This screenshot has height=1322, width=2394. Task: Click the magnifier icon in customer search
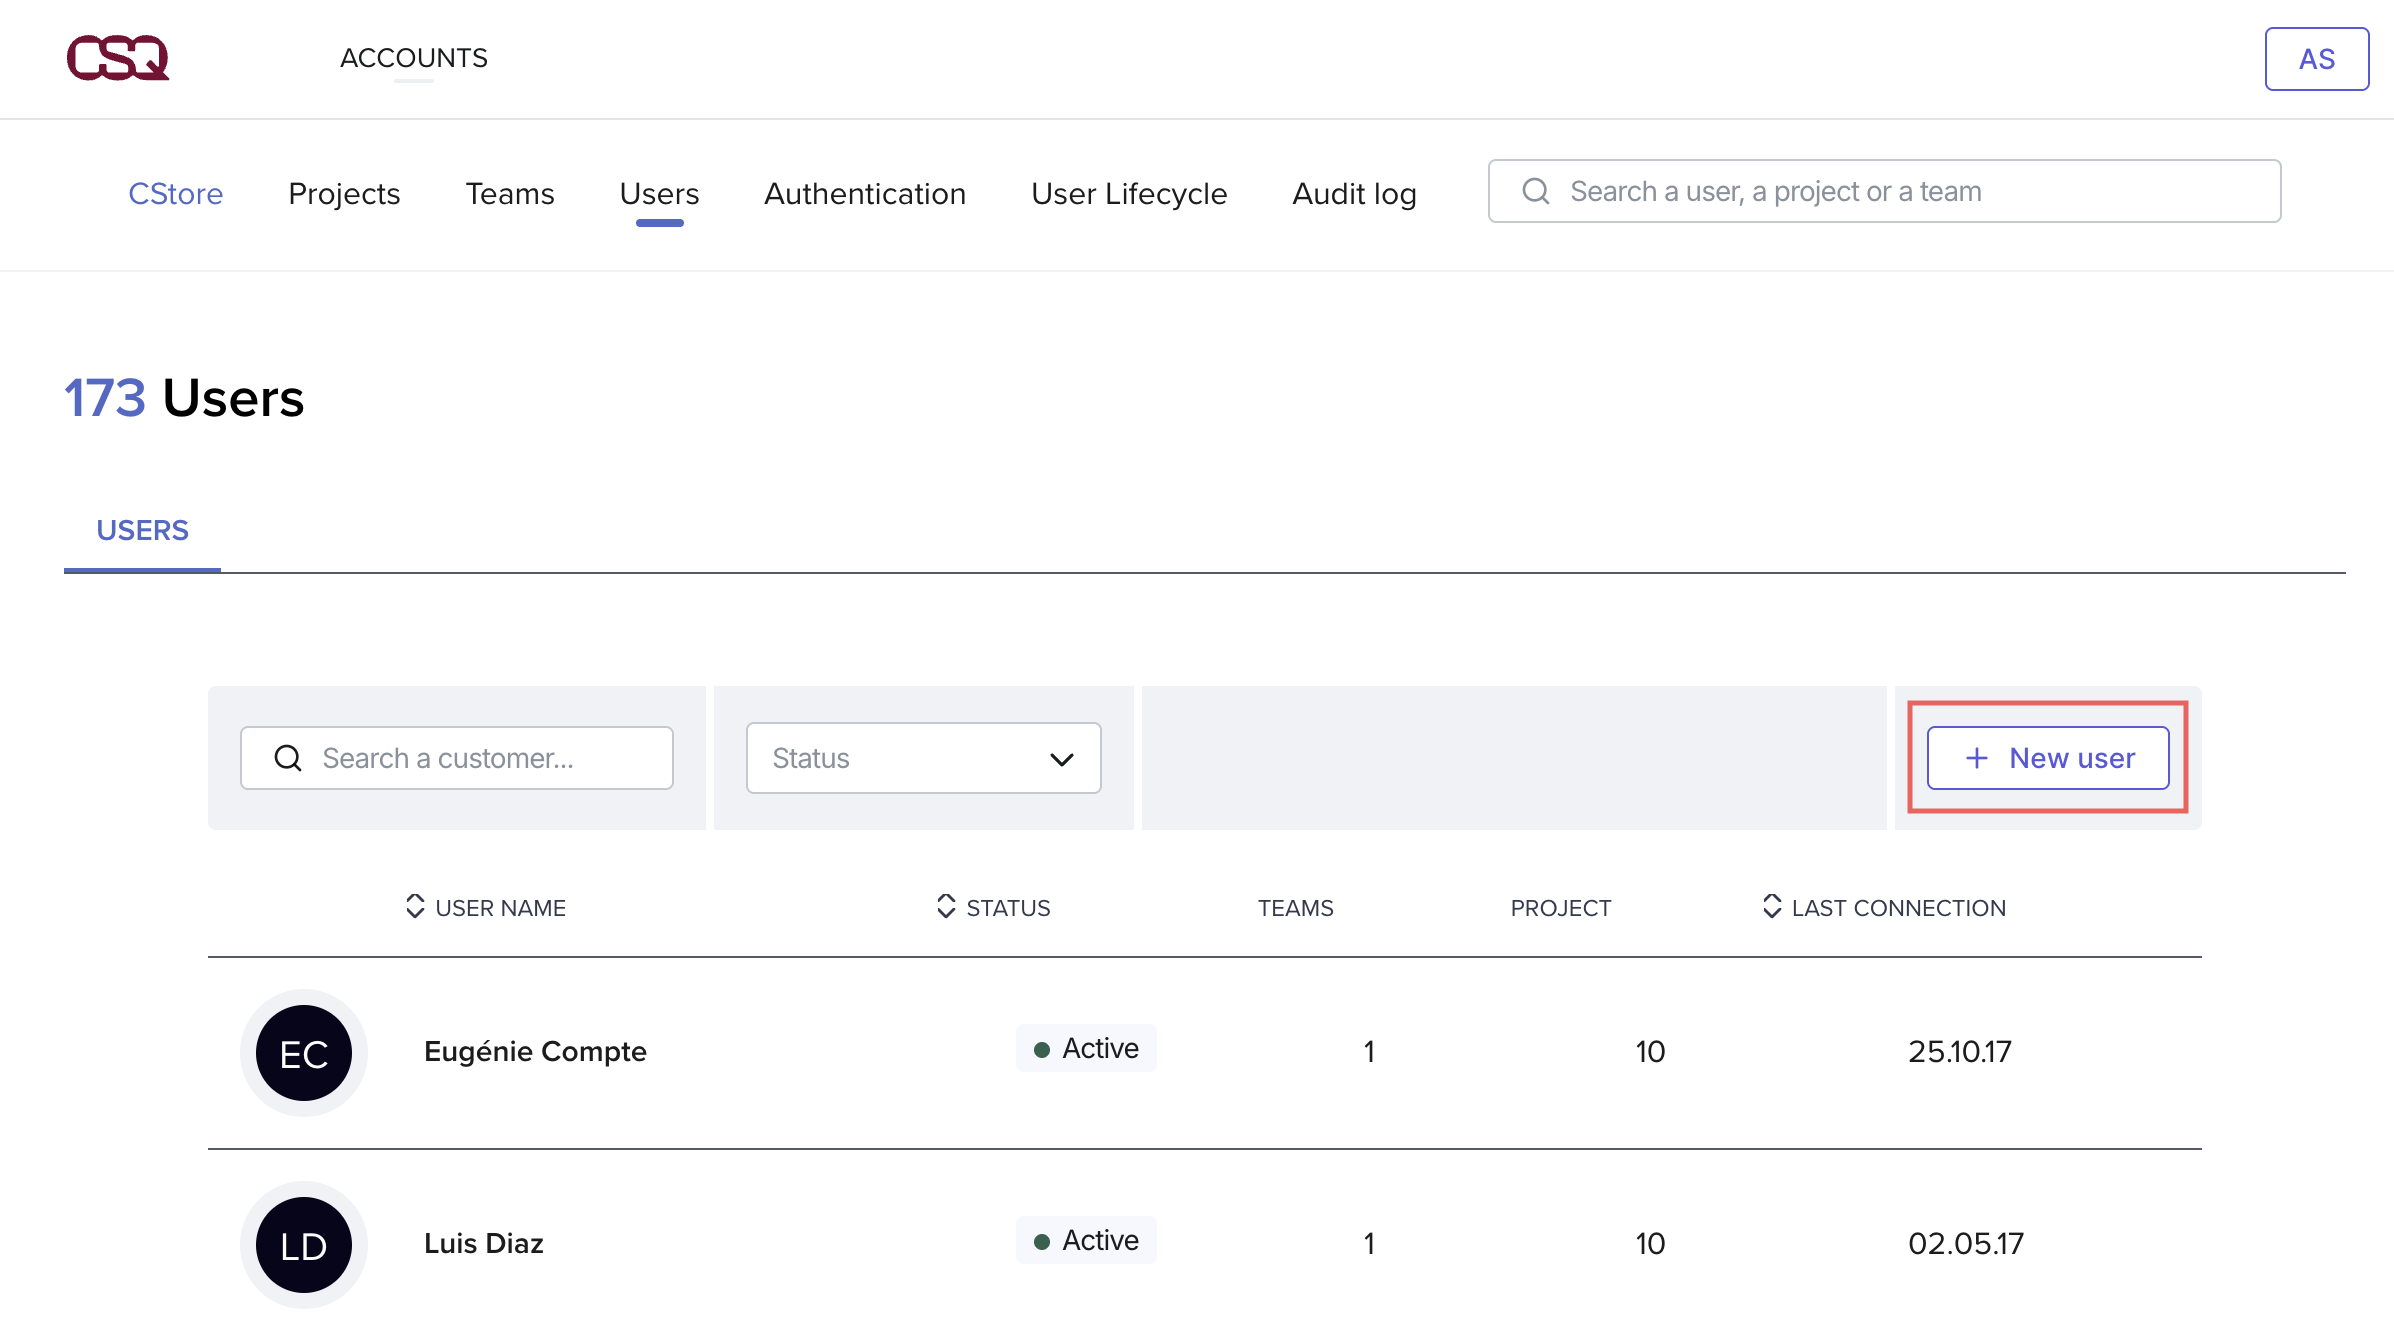288,758
